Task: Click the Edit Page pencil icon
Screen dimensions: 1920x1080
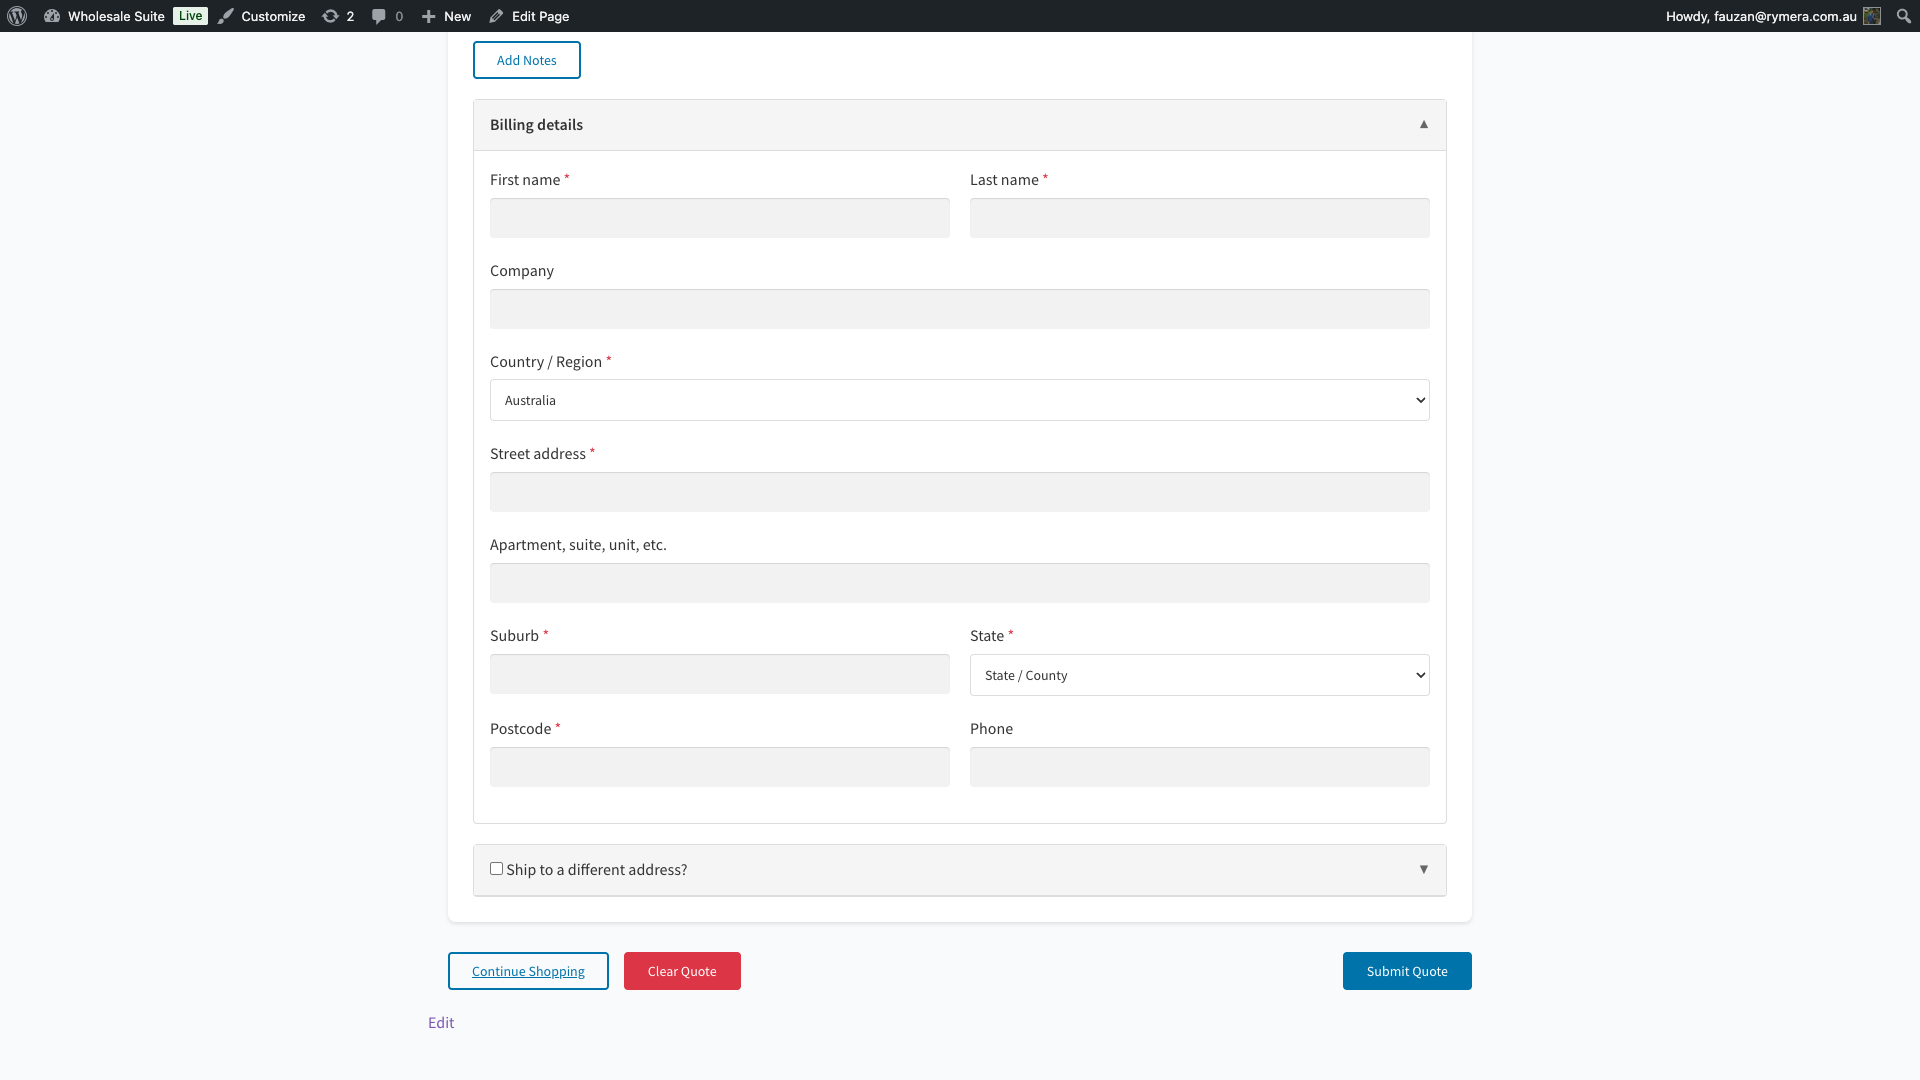Action: pos(496,16)
